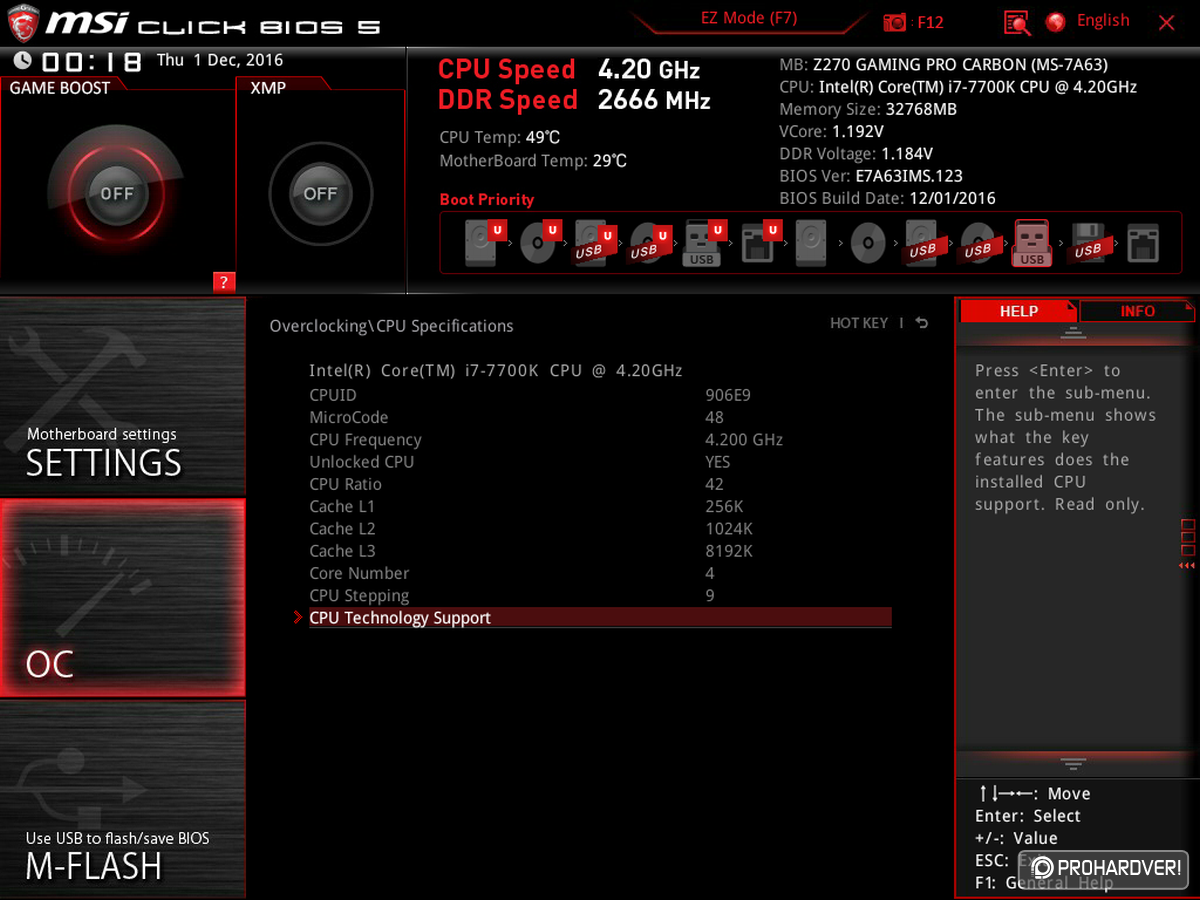Select the legacy hard disk boot icon without UEFI badge
1200x900 pixels.
point(812,243)
